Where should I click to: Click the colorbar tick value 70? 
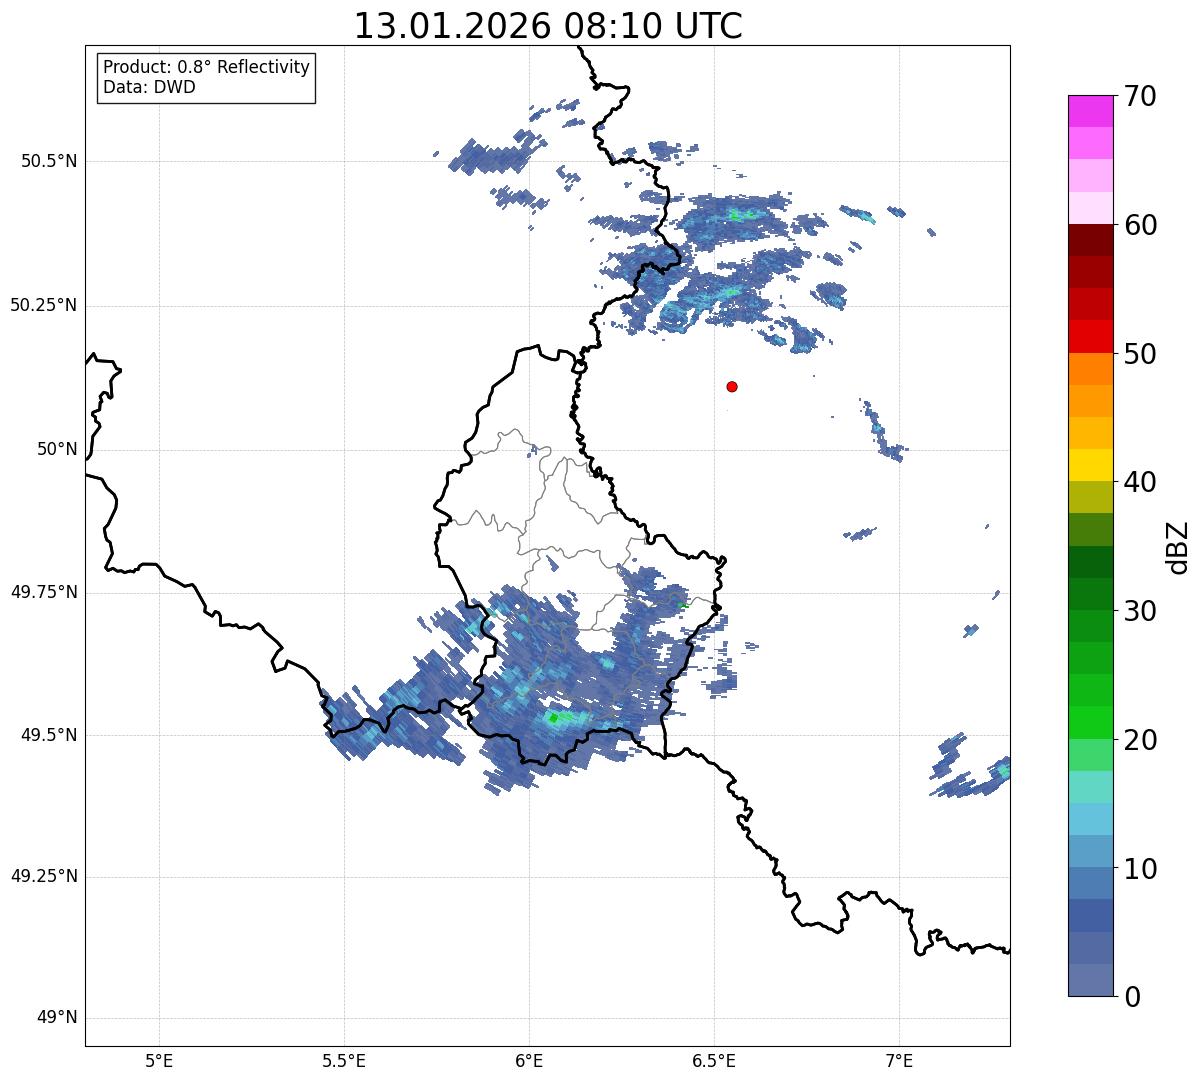pos(1140,97)
